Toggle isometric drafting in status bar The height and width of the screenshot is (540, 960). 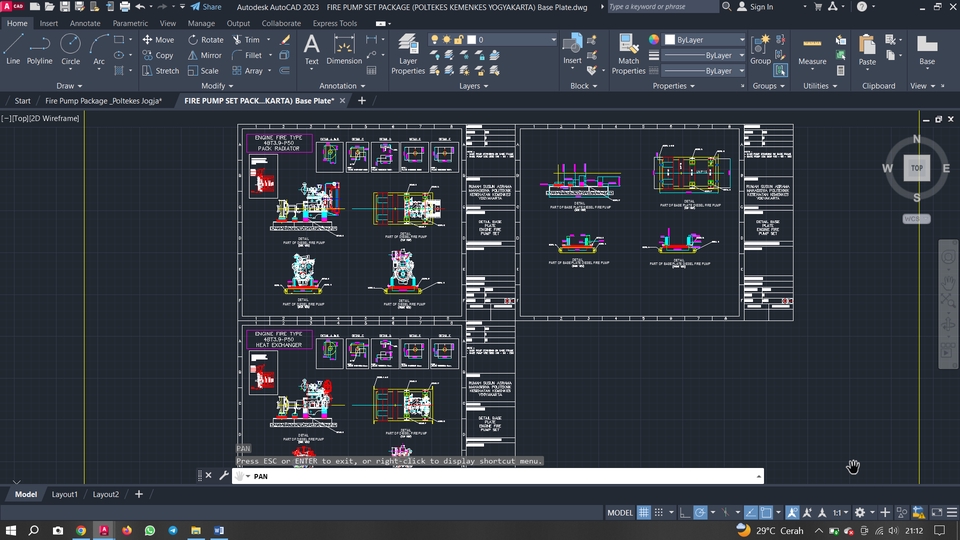coord(726,512)
